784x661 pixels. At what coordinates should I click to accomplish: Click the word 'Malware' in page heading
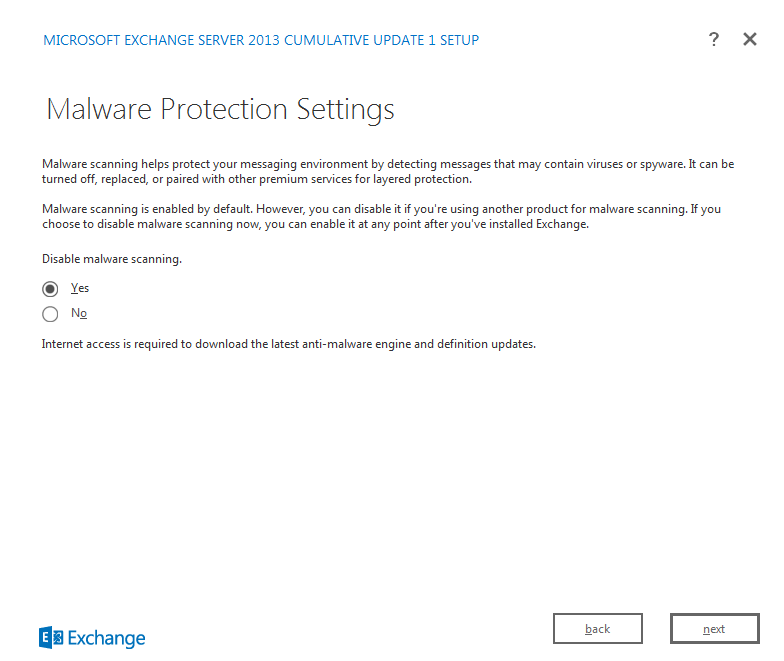tap(97, 109)
